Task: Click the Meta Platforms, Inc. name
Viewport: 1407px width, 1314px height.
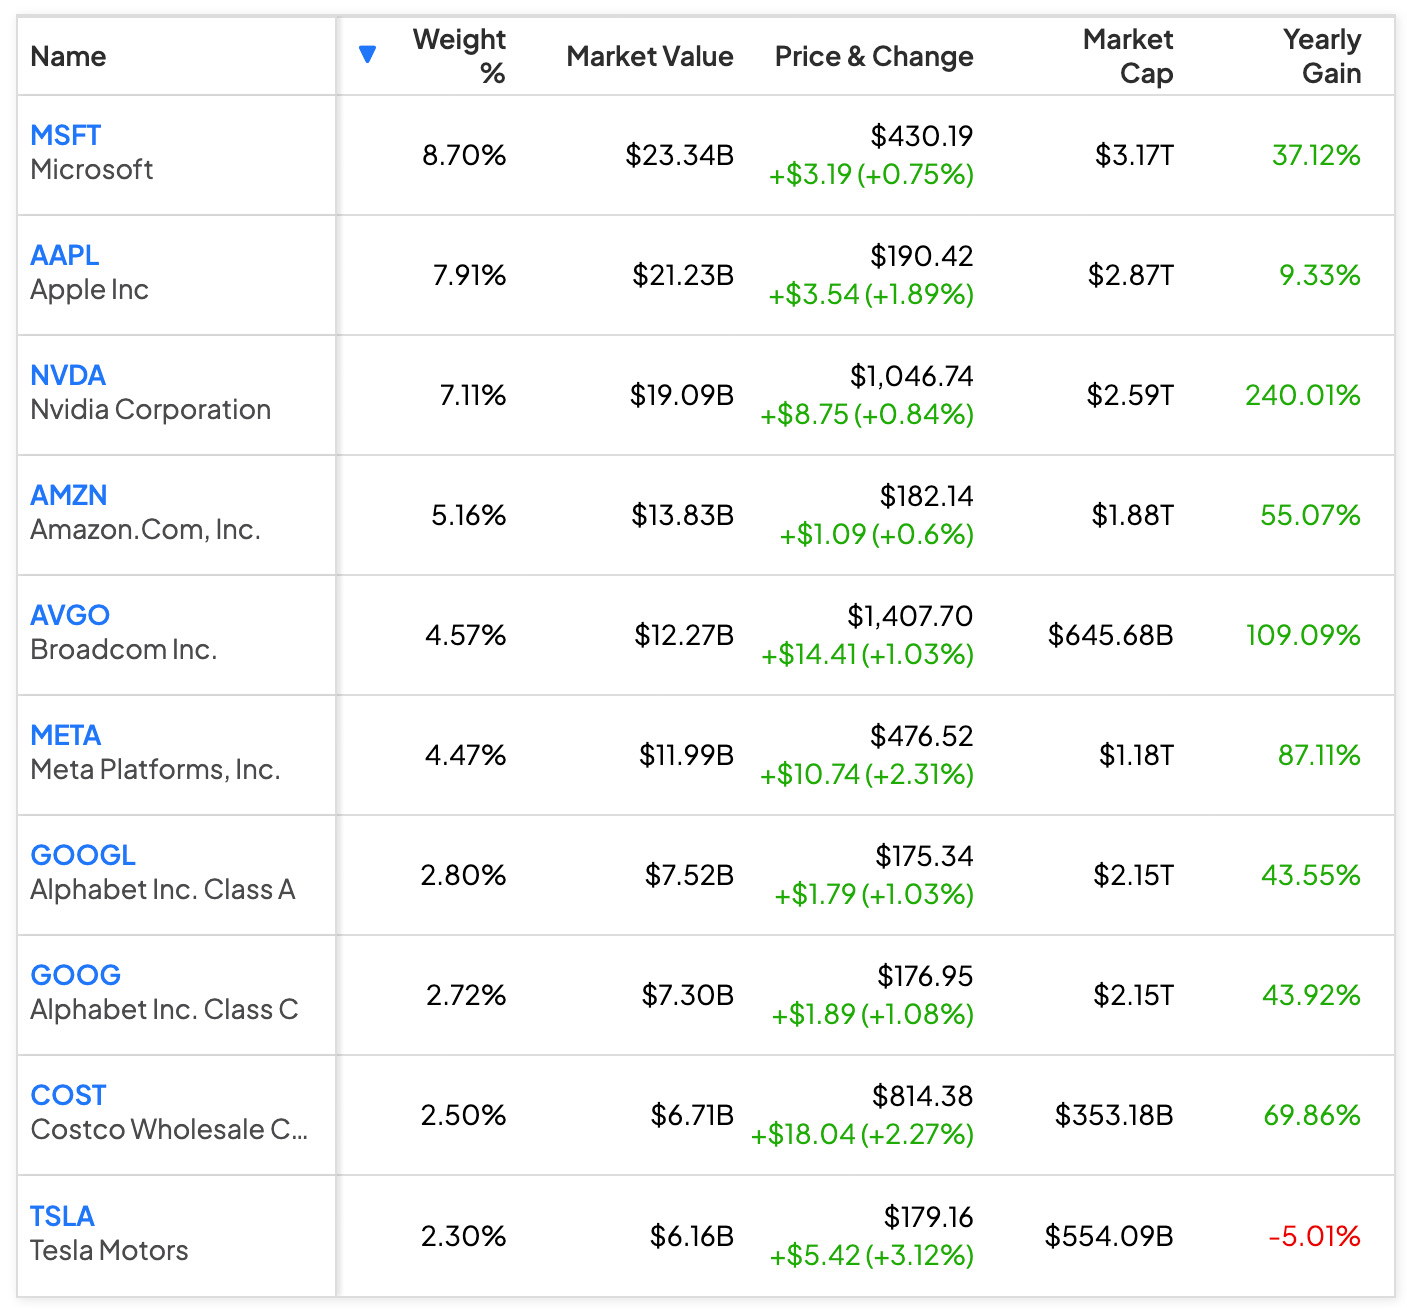Action: (156, 769)
